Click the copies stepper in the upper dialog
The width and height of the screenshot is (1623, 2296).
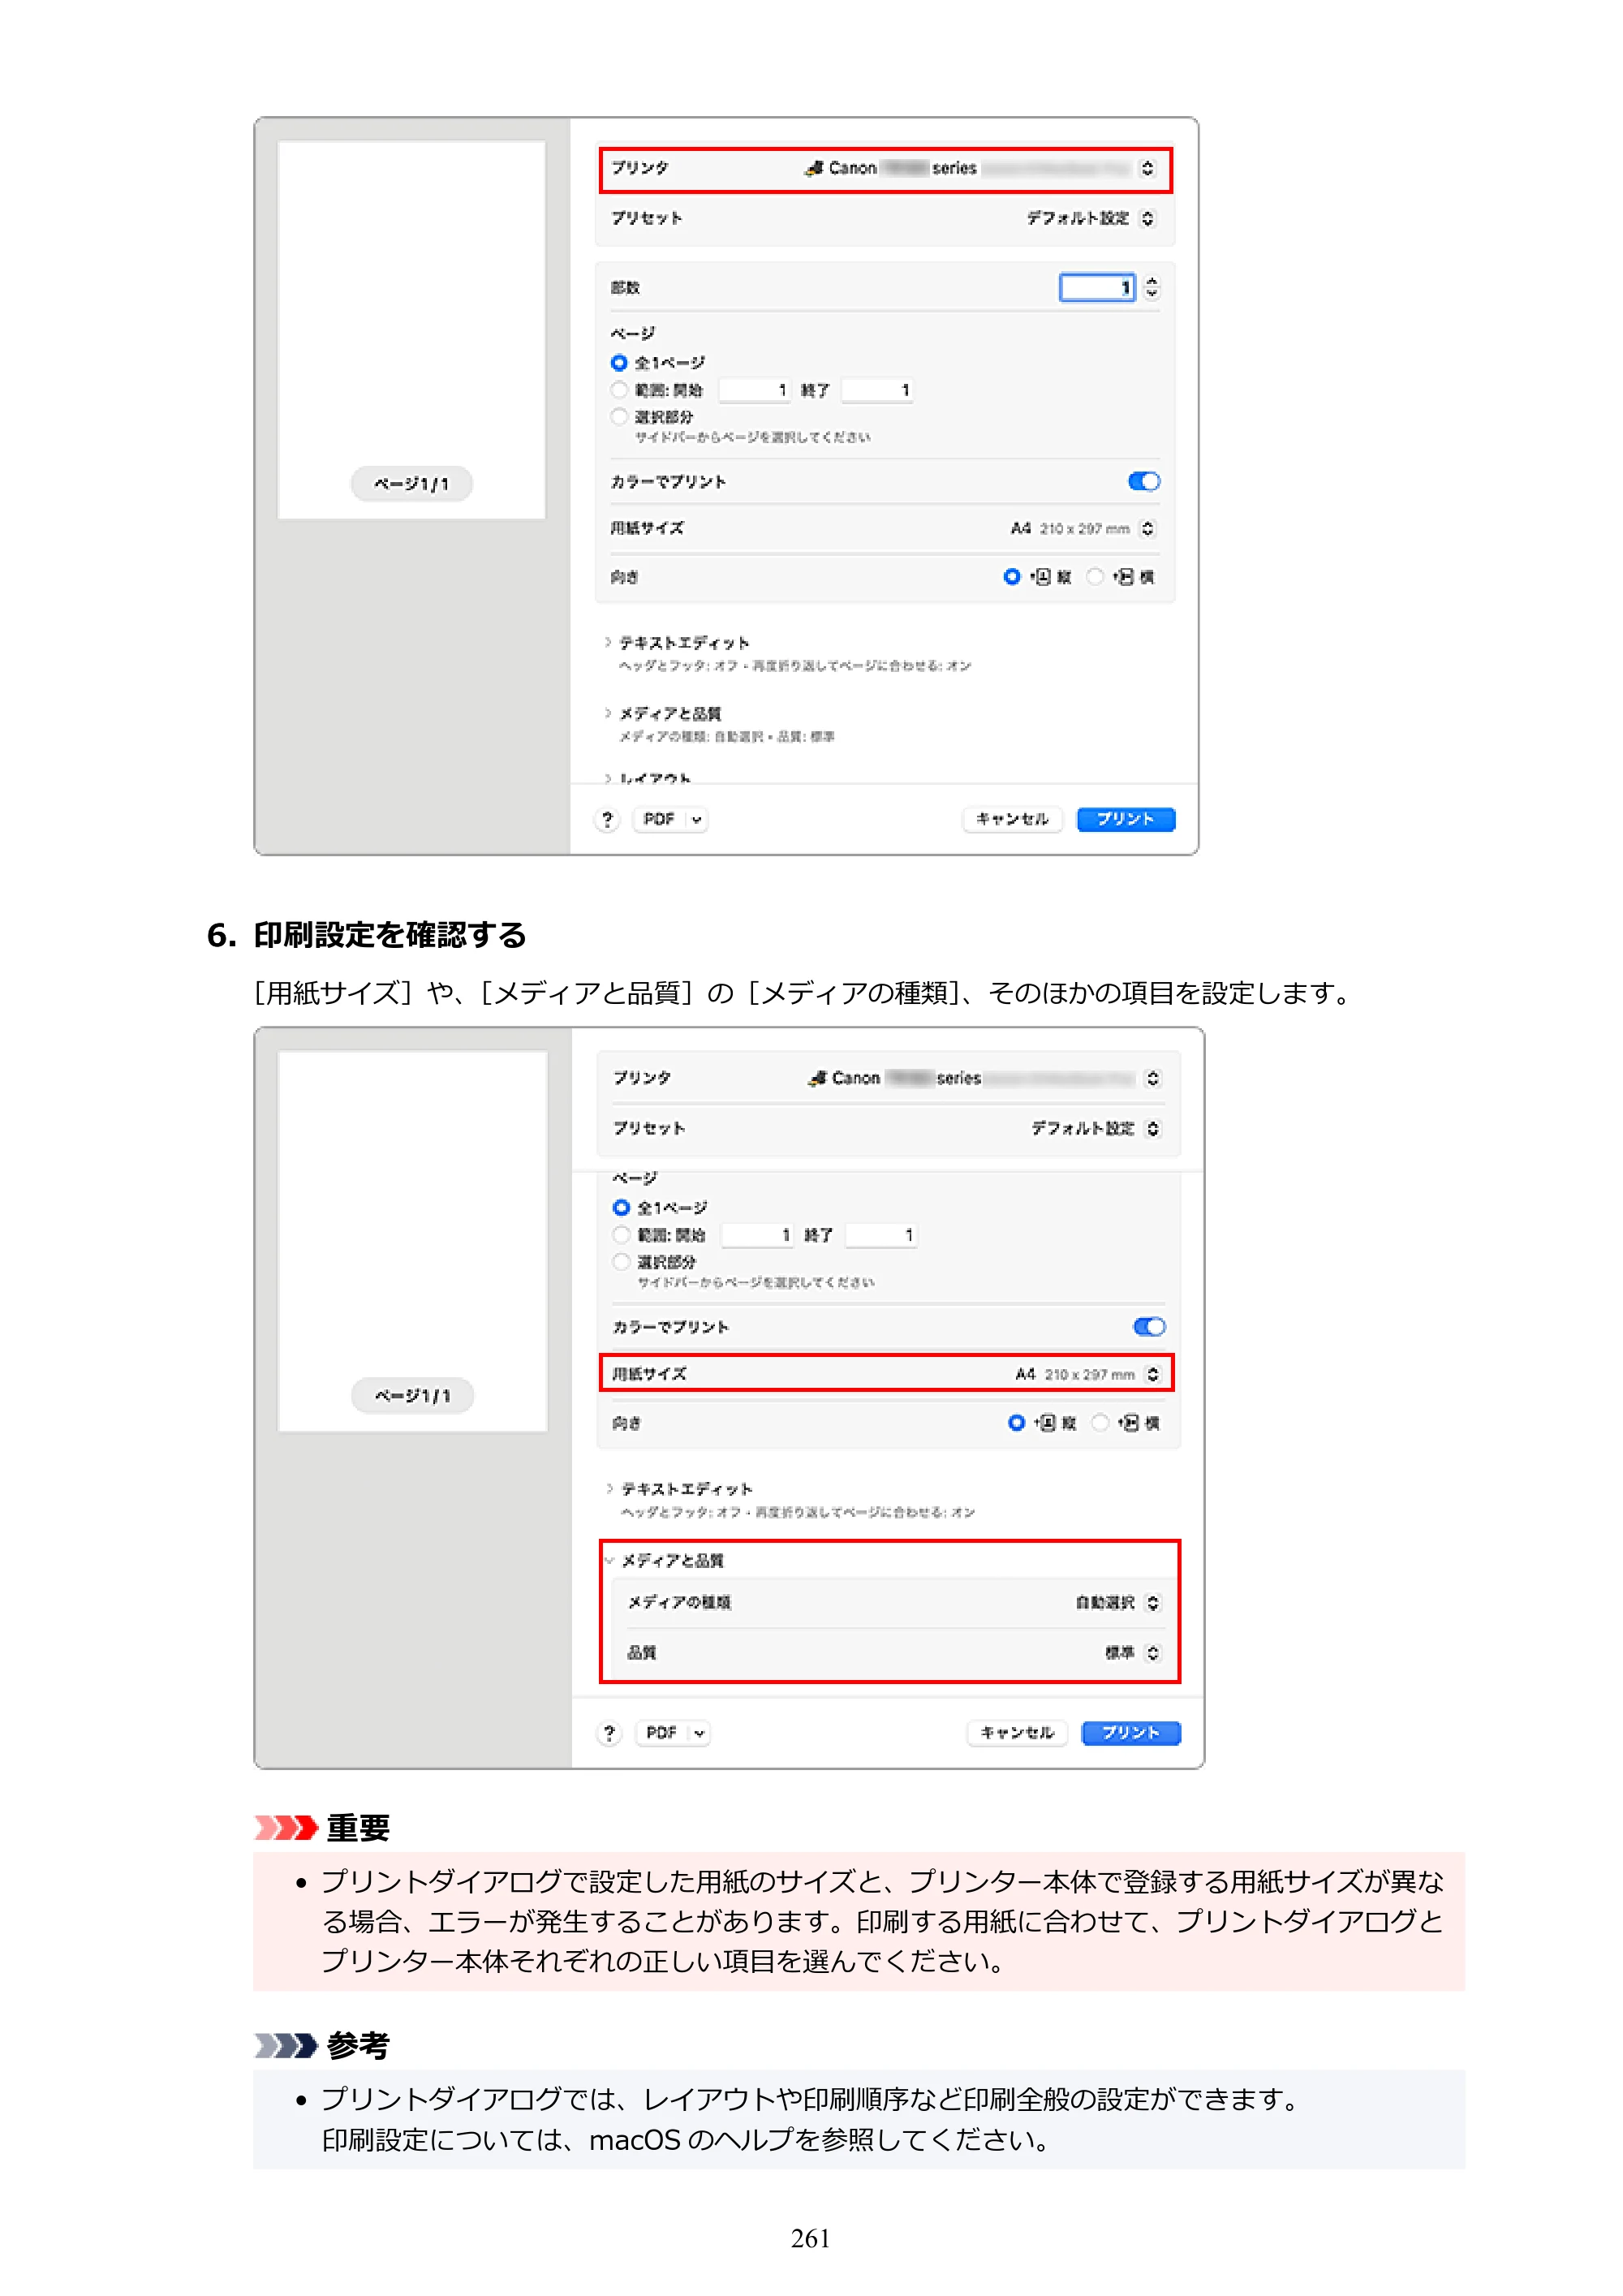[1152, 288]
